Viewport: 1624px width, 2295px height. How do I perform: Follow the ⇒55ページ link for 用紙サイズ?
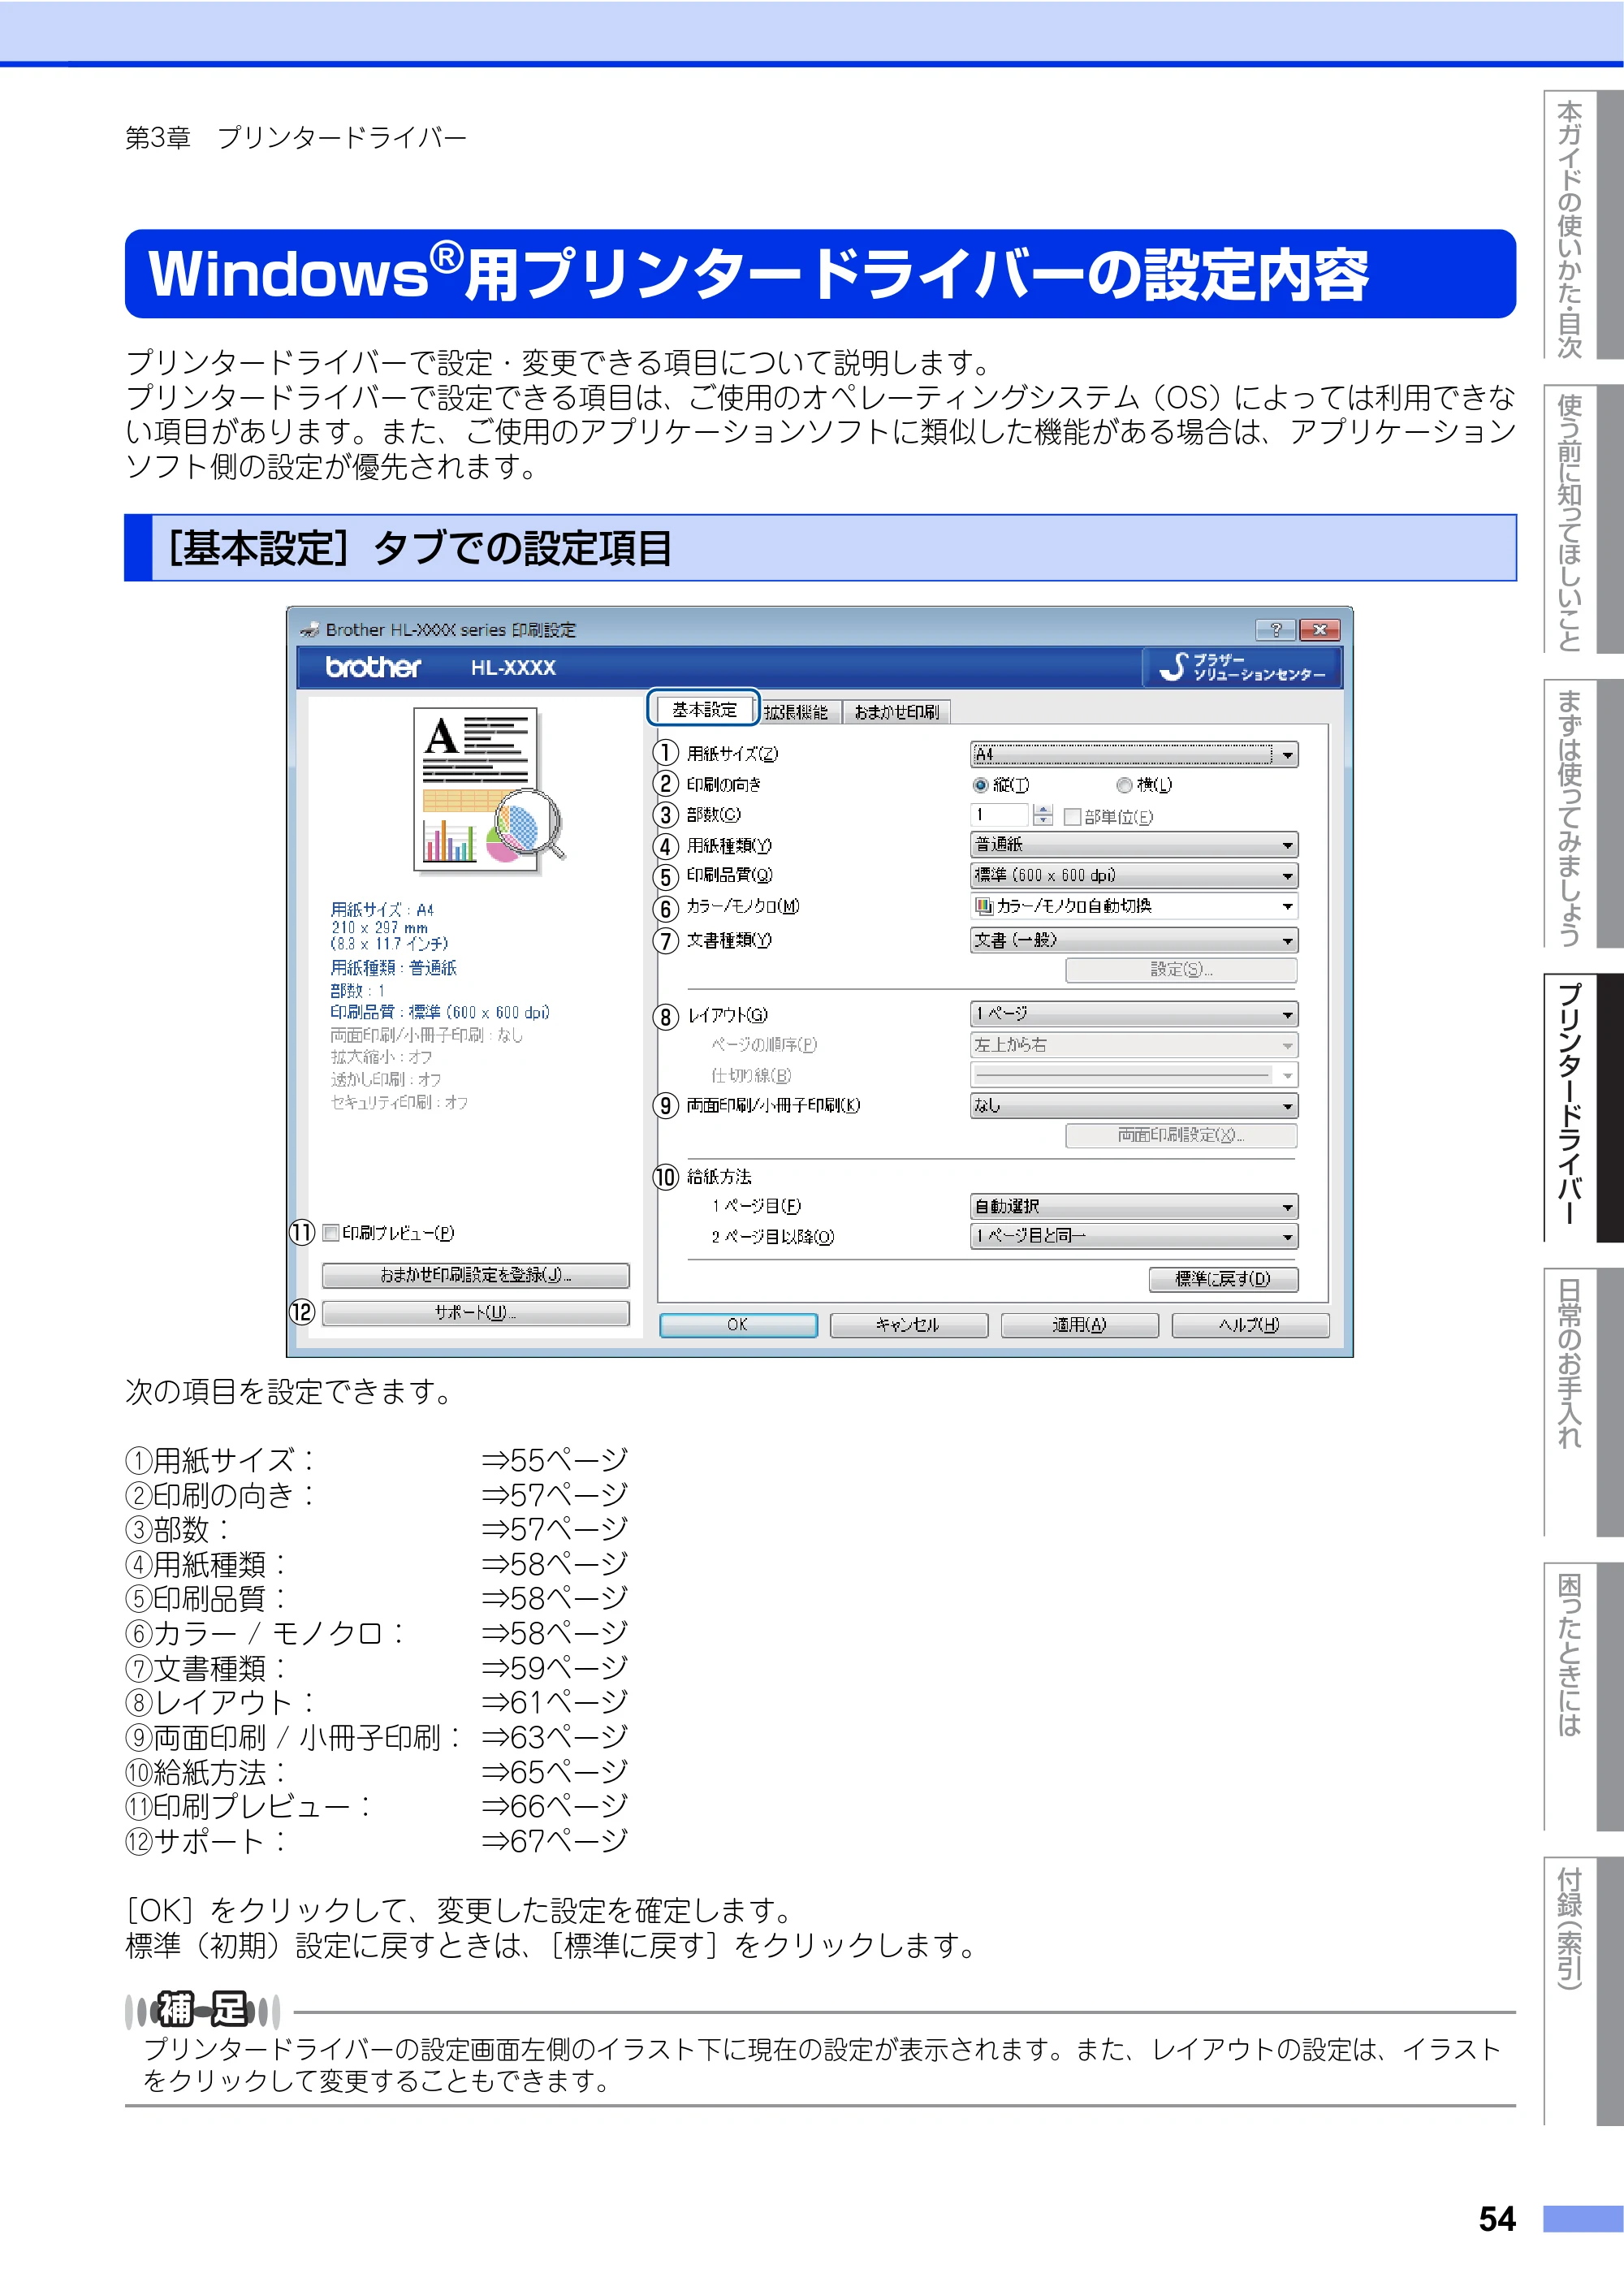coord(554,1460)
